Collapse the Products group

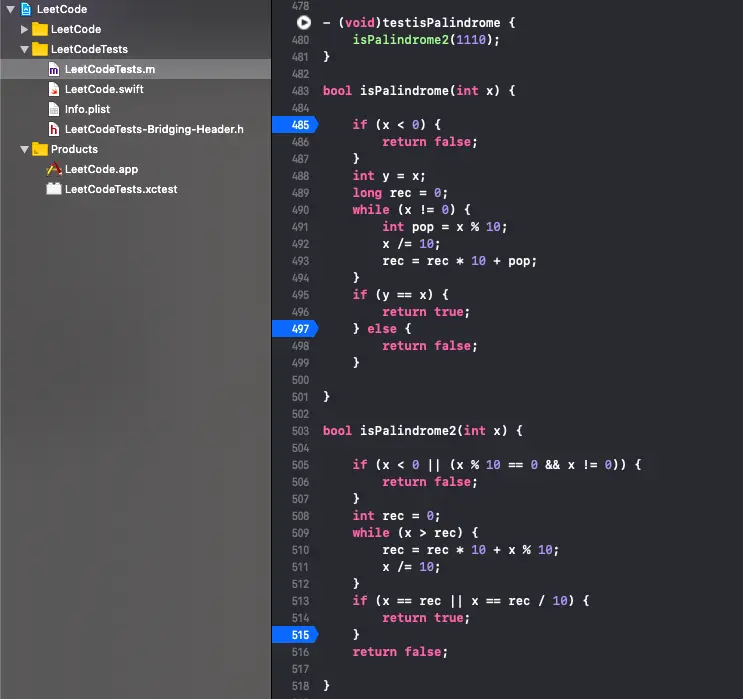tap(25, 149)
